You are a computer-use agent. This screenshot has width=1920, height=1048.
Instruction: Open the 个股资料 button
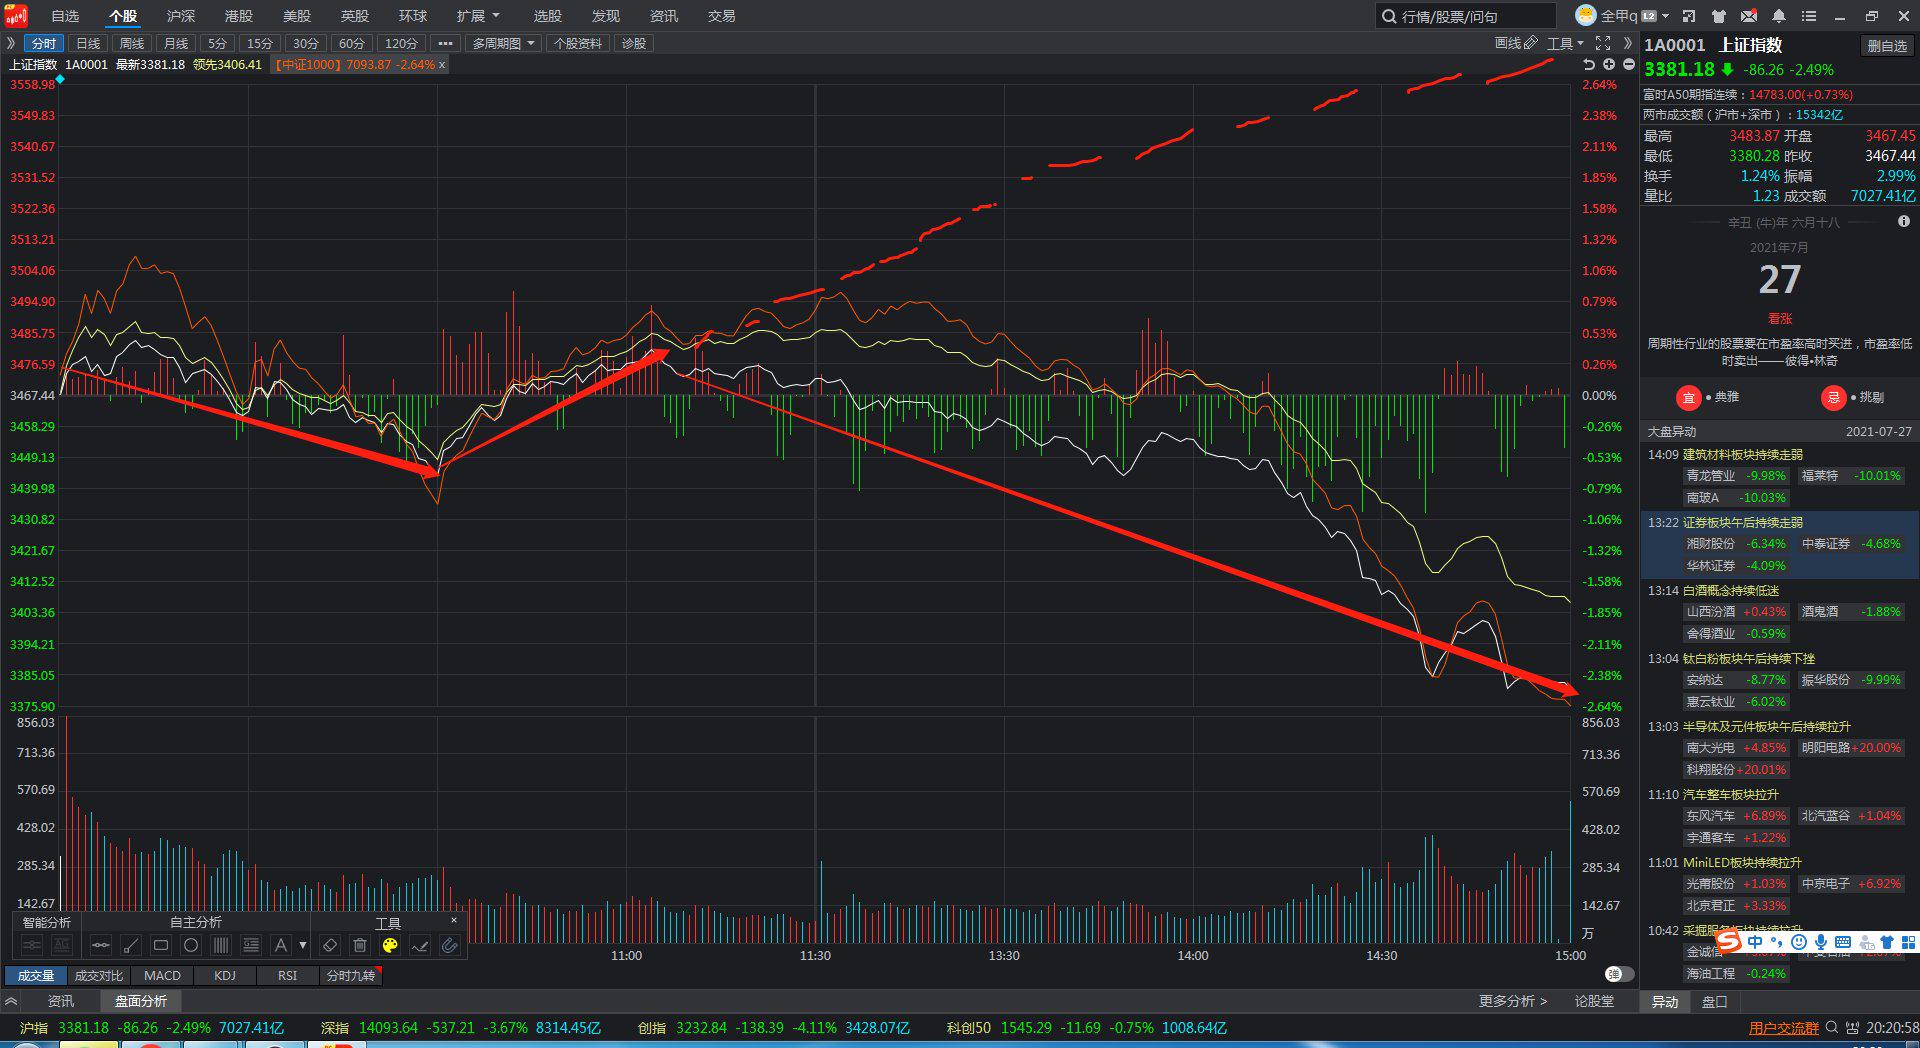point(578,43)
